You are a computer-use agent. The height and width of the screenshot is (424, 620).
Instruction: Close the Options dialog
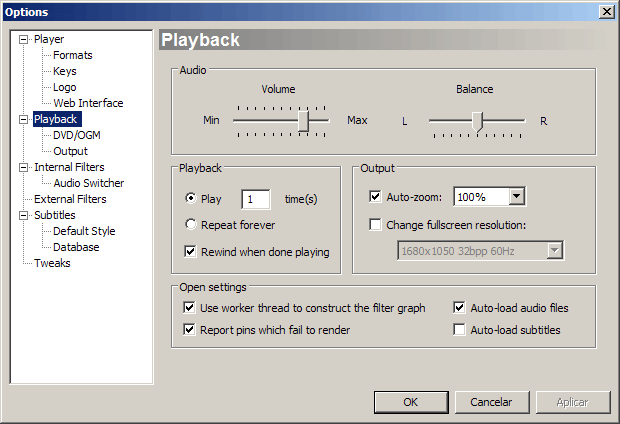607,12
